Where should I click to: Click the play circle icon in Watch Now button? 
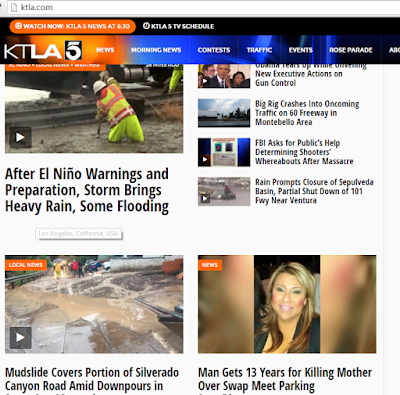click(18, 26)
